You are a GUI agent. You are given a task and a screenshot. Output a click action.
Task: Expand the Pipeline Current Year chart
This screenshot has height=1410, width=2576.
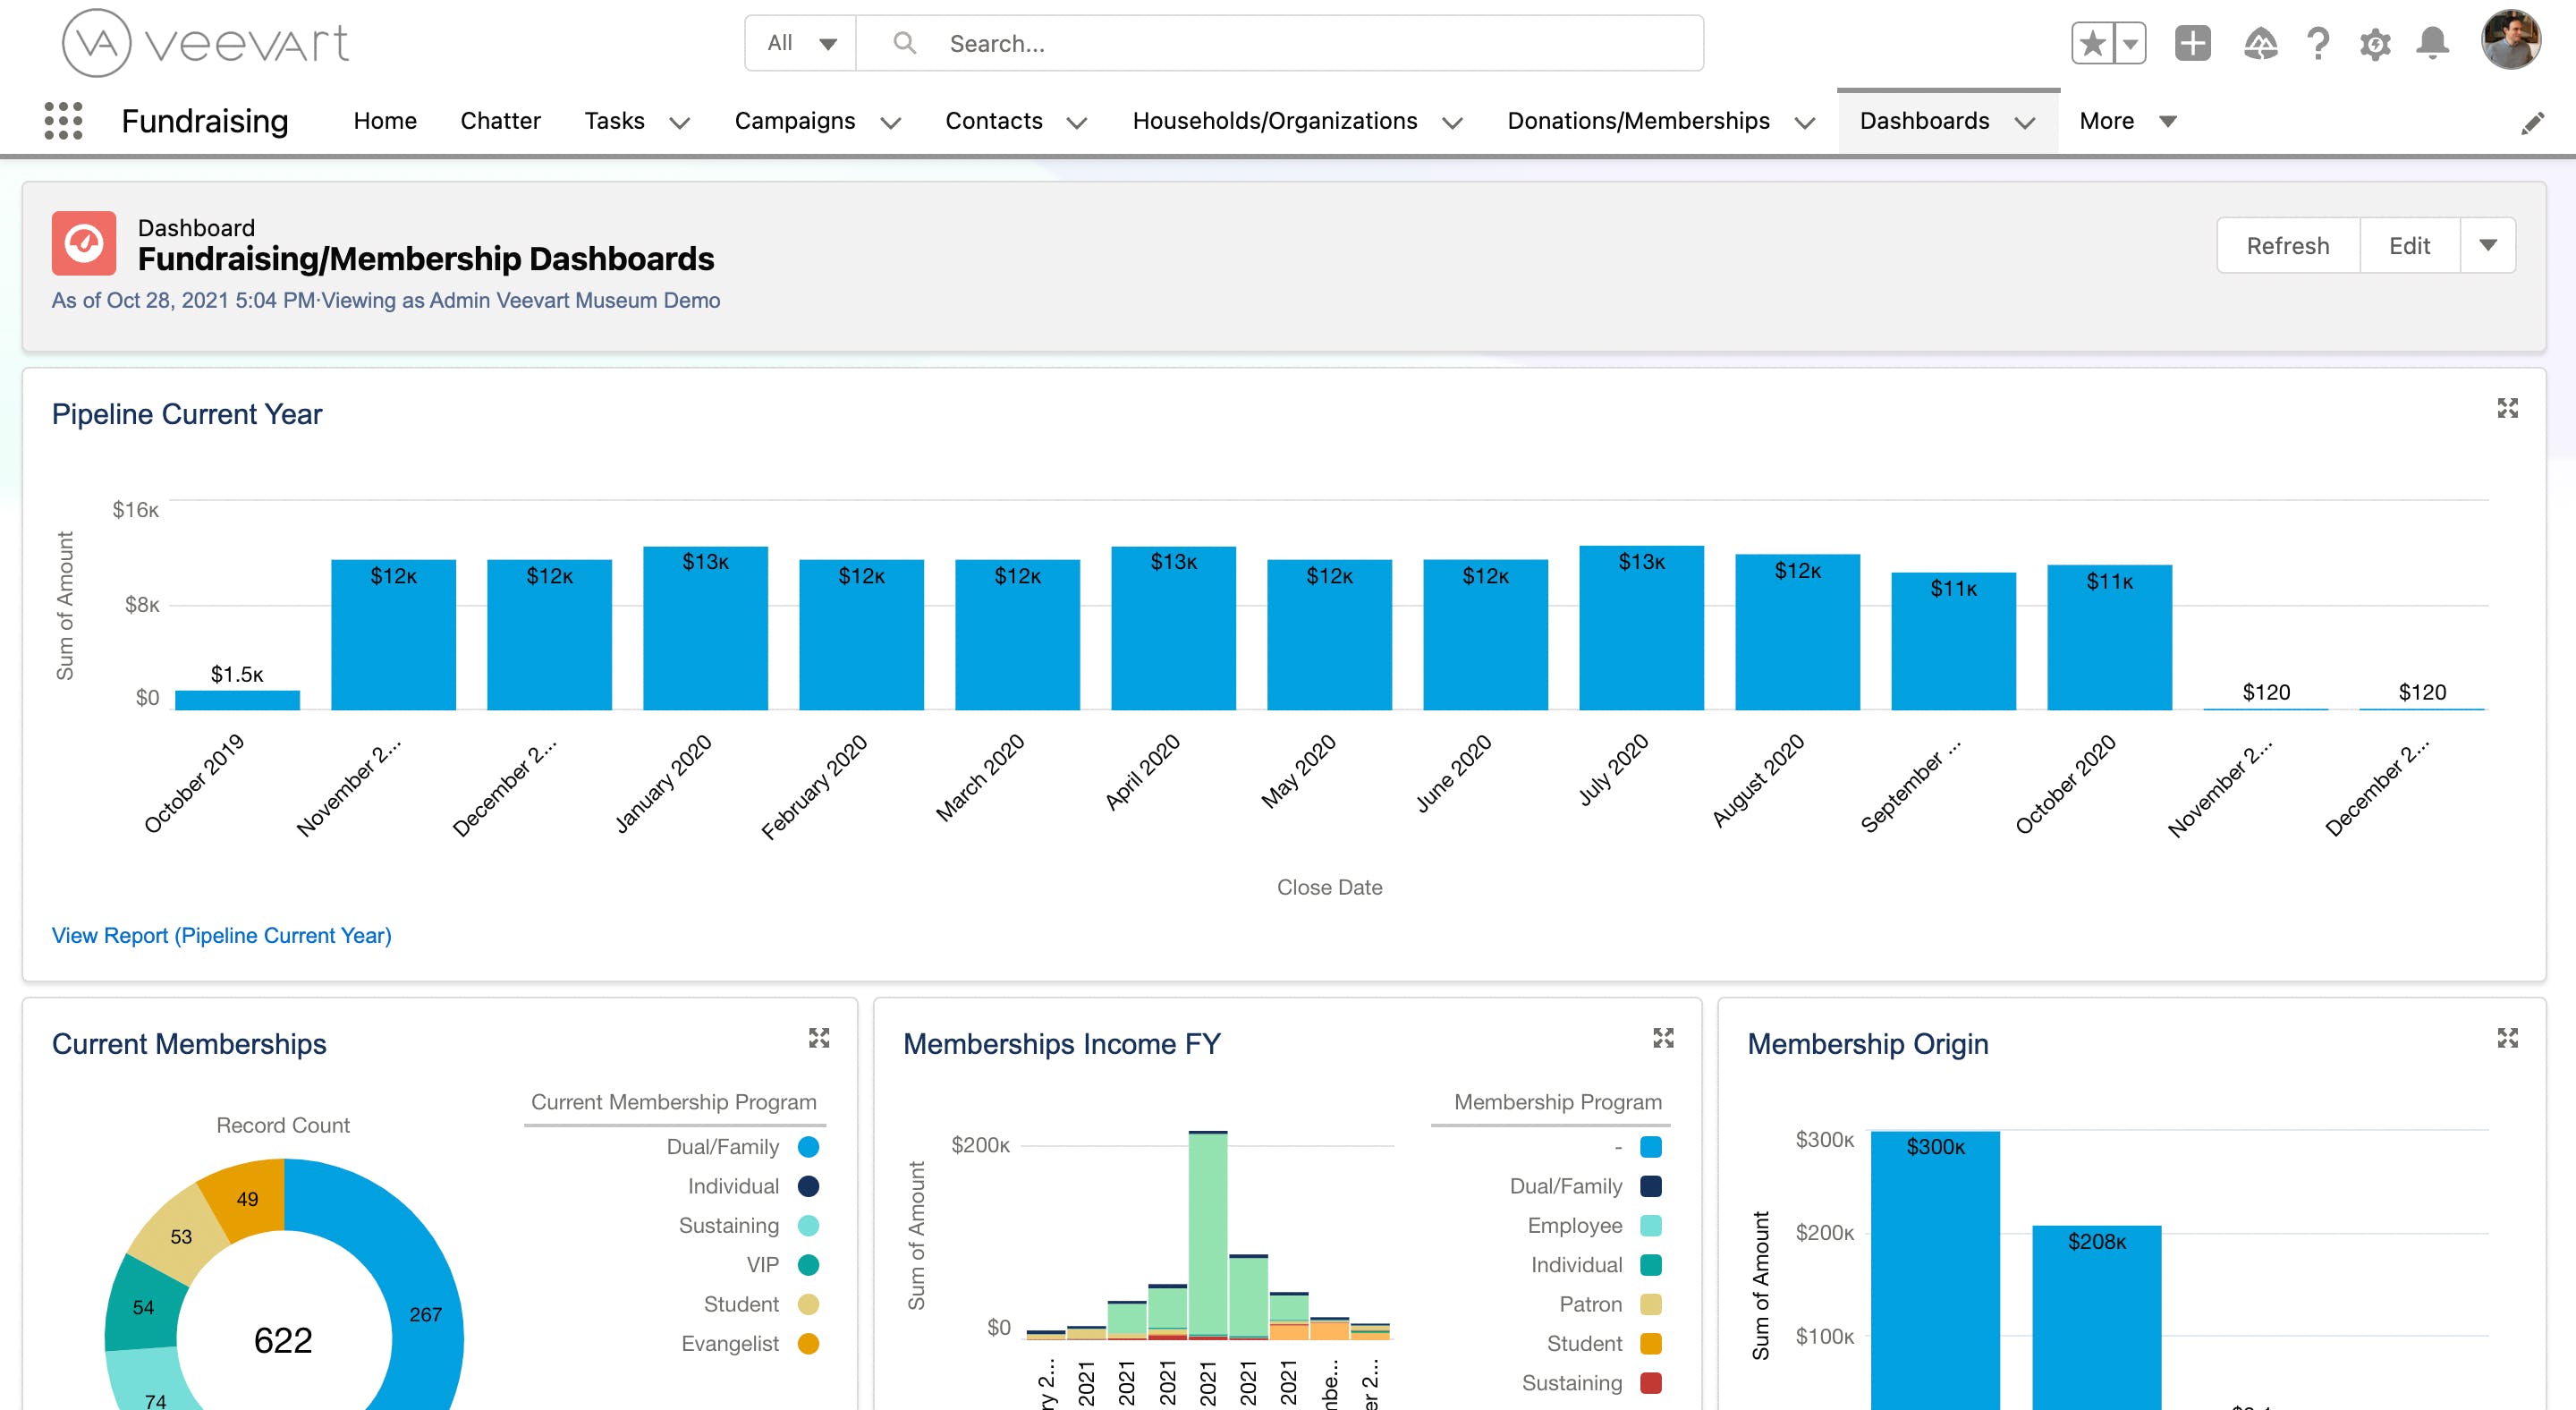tap(2507, 408)
